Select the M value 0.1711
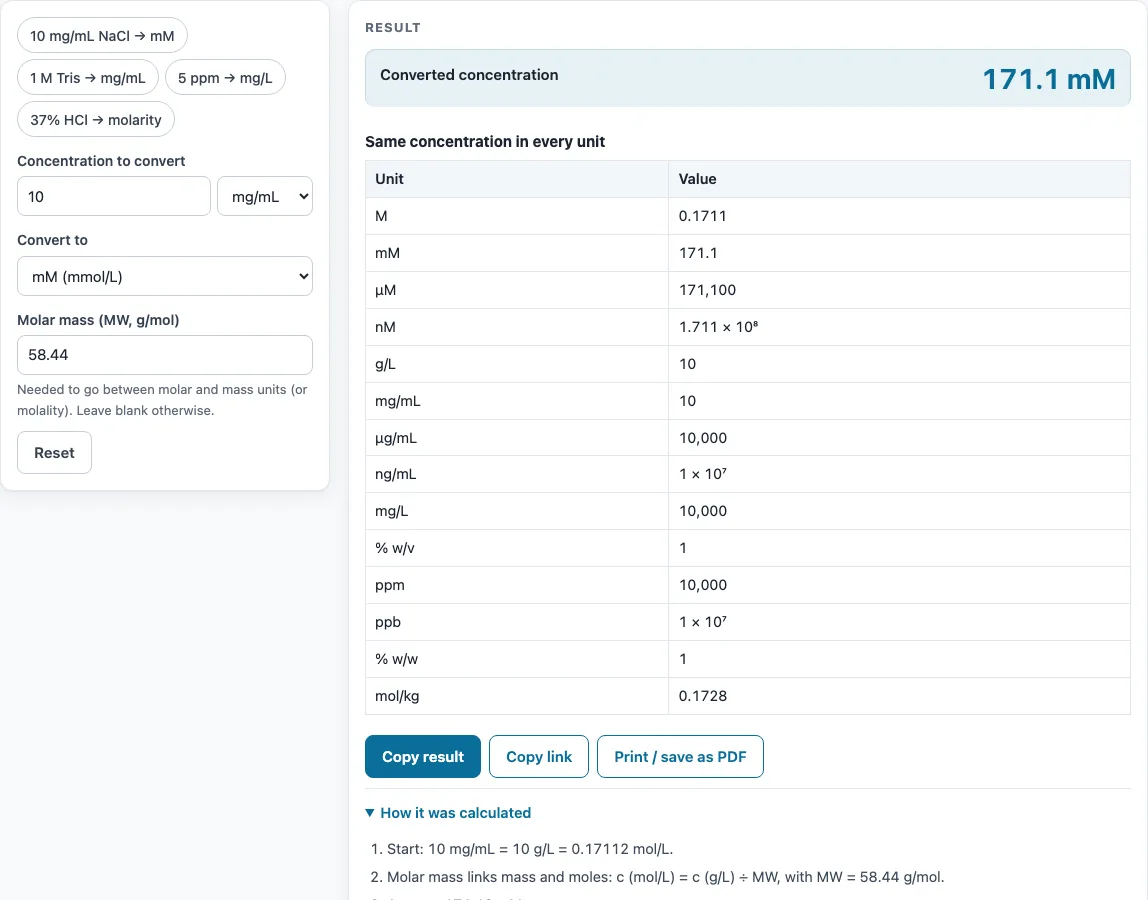This screenshot has height=900, width=1148. click(x=702, y=216)
